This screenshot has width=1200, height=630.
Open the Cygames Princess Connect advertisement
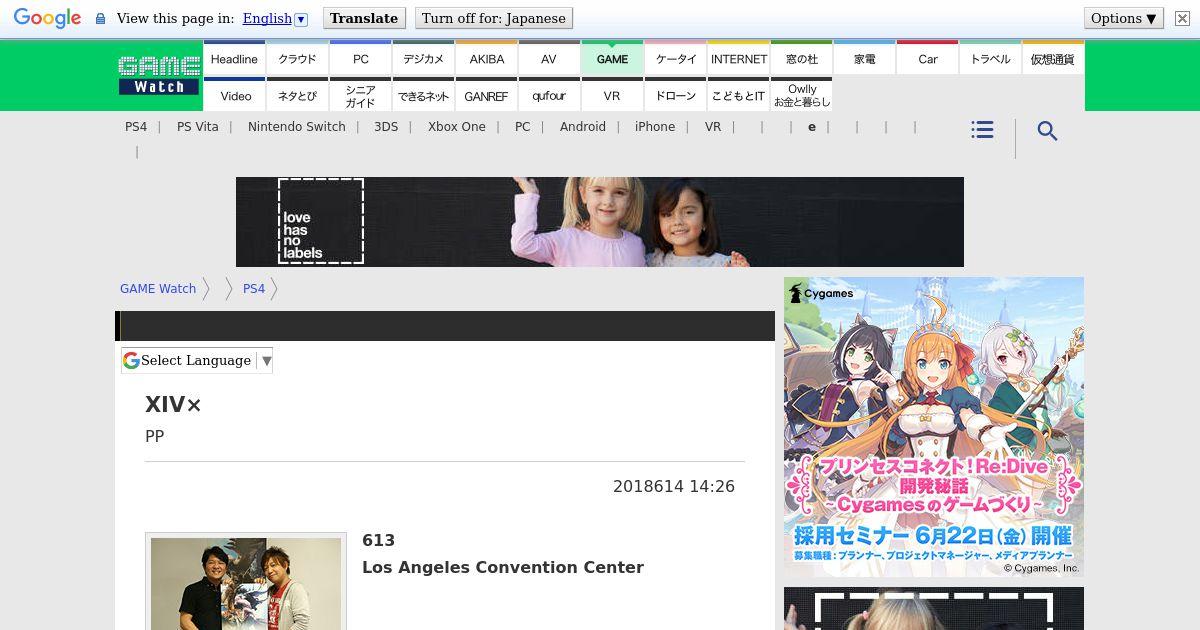click(x=933, y=427)
